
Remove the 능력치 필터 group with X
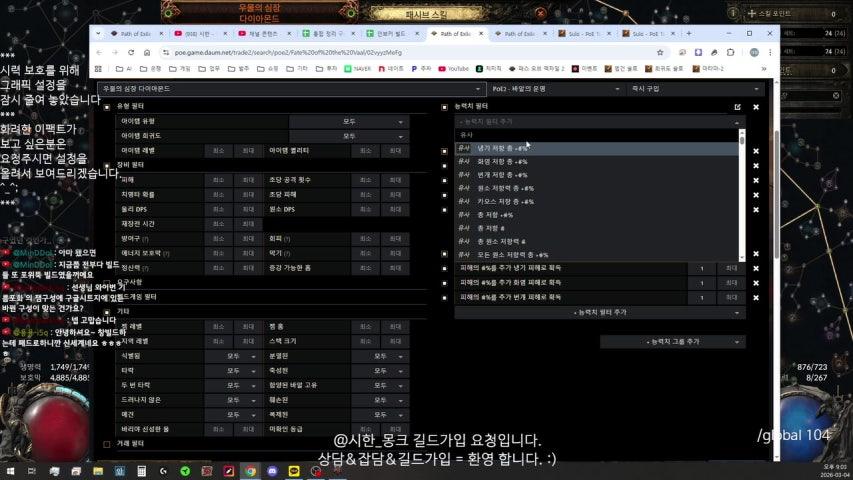(x=756, y=107)
